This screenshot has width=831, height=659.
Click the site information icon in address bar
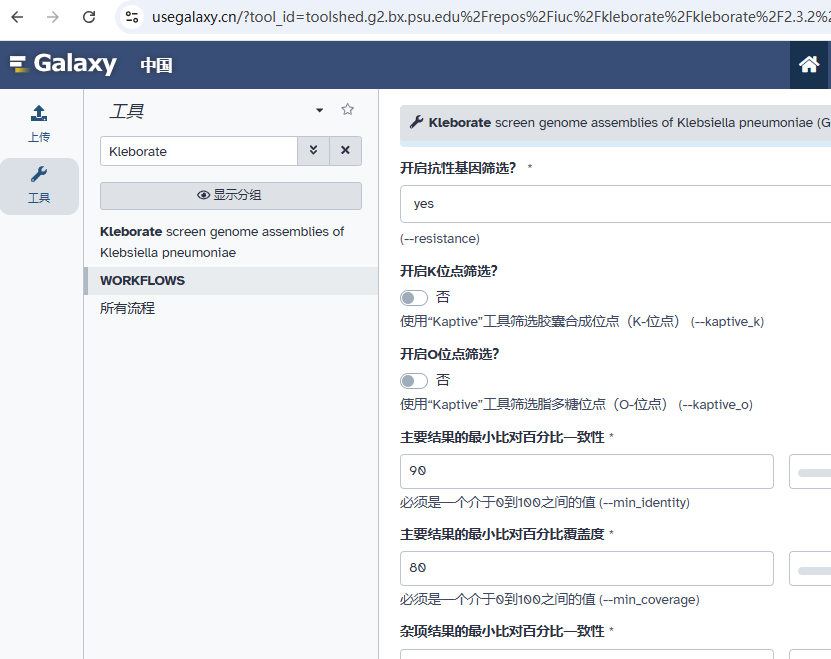tap(131, 16)
